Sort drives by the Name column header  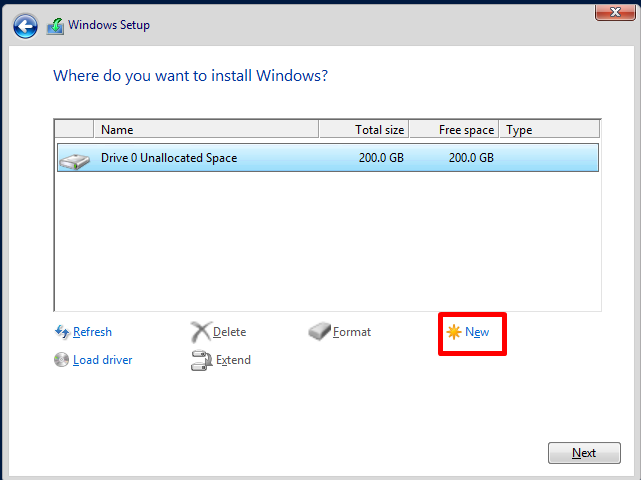click(x=206, y=130)
